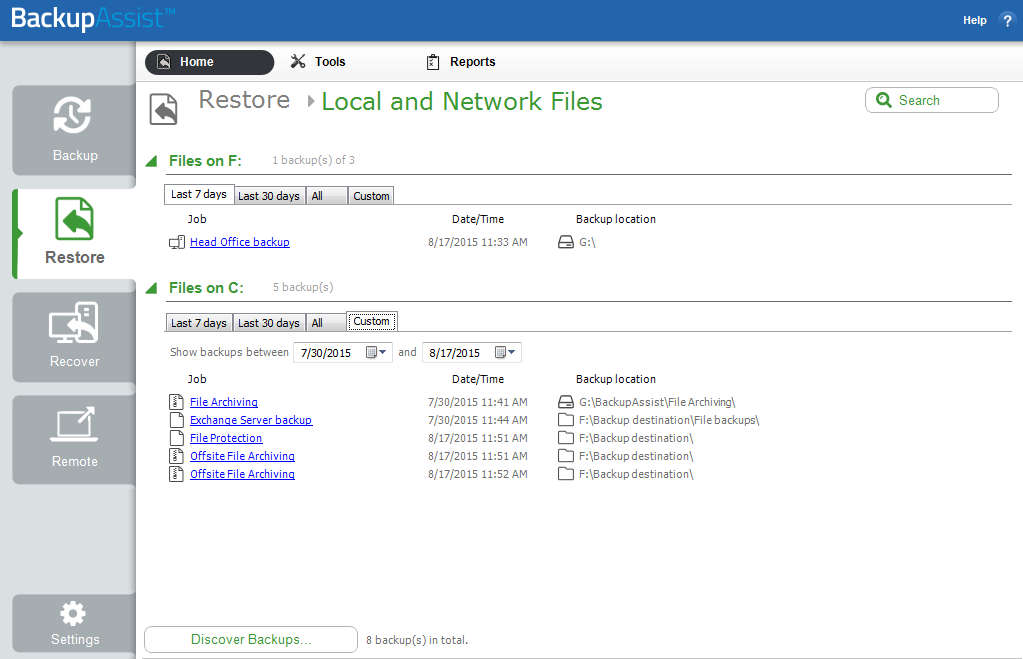Open the start date calendar dropdown
The width and height of the screenshot is (1023, 659).
(376, 352)
